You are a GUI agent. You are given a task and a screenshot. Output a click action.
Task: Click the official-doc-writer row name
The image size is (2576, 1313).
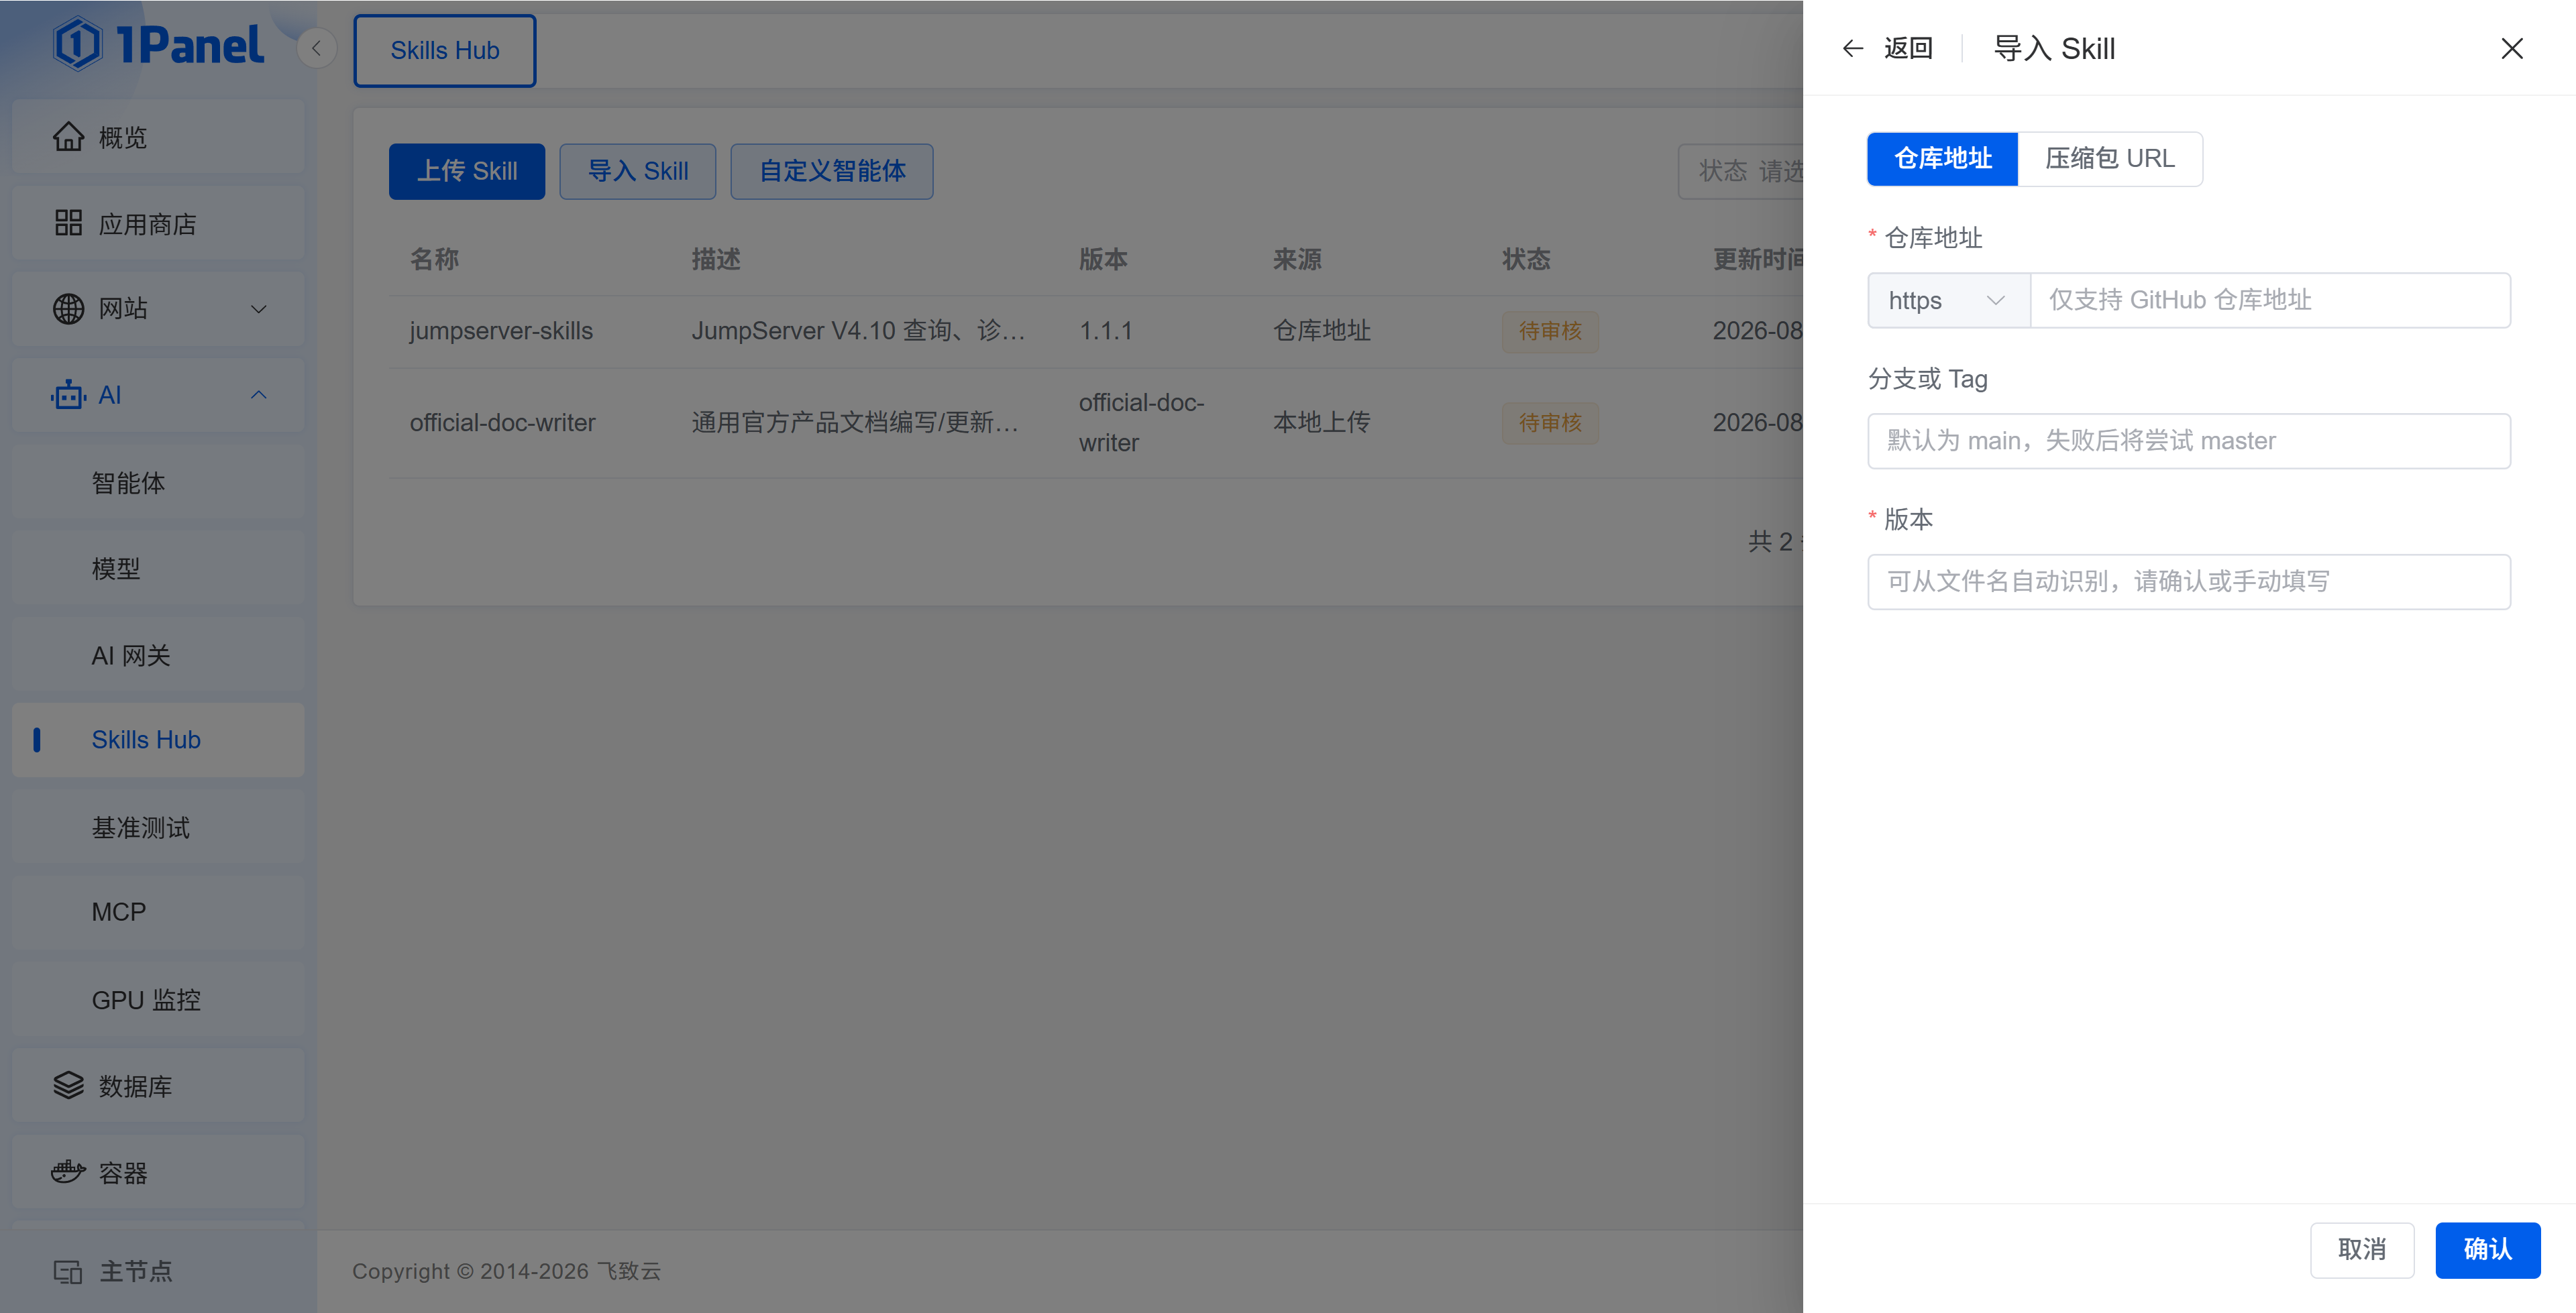coord(502,423)
